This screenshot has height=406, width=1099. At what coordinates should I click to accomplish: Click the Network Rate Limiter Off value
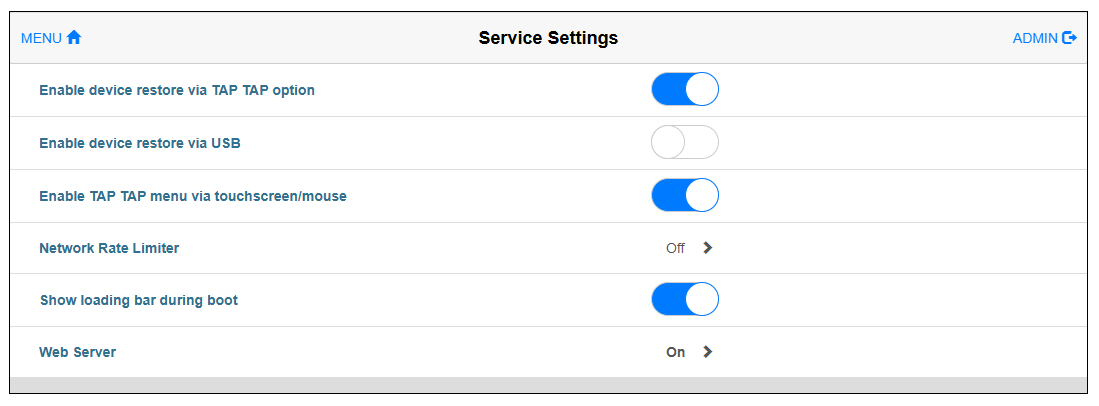point(675,248)
